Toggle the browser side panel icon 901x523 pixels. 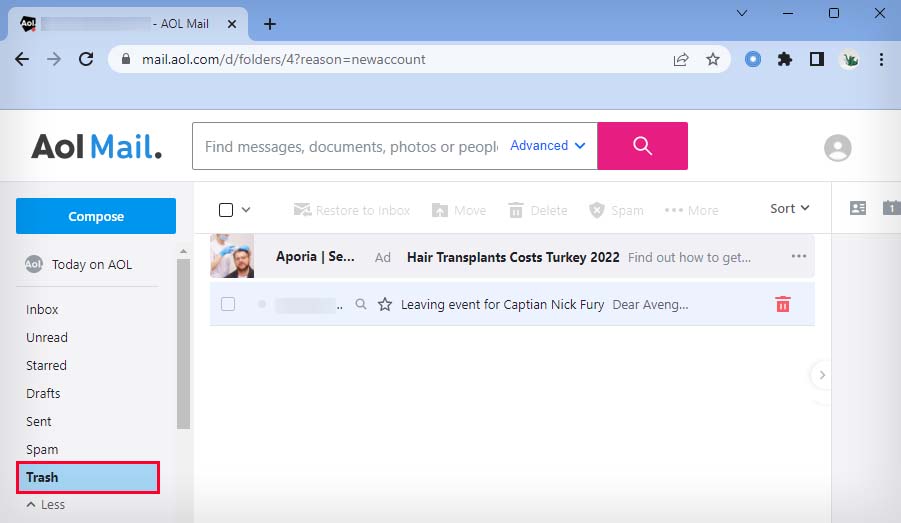(817, 59)
